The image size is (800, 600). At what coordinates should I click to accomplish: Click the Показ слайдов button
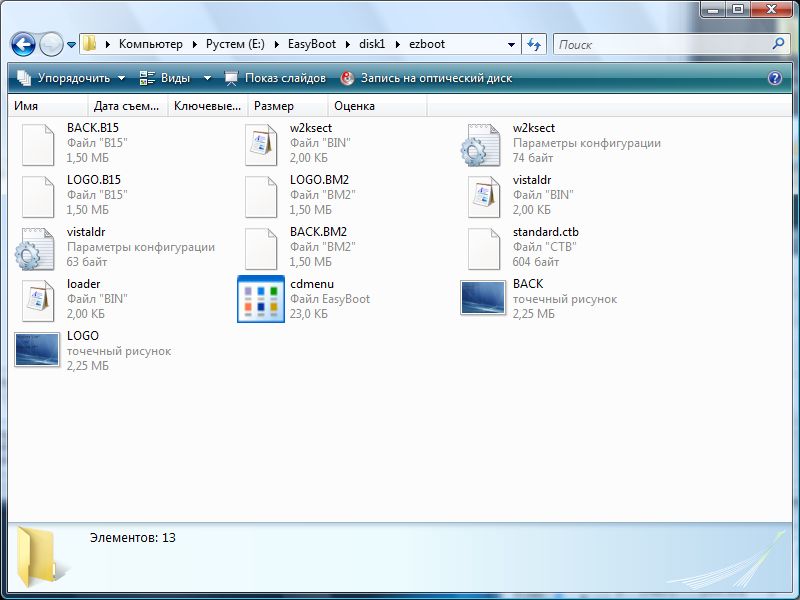pos(275,78)
